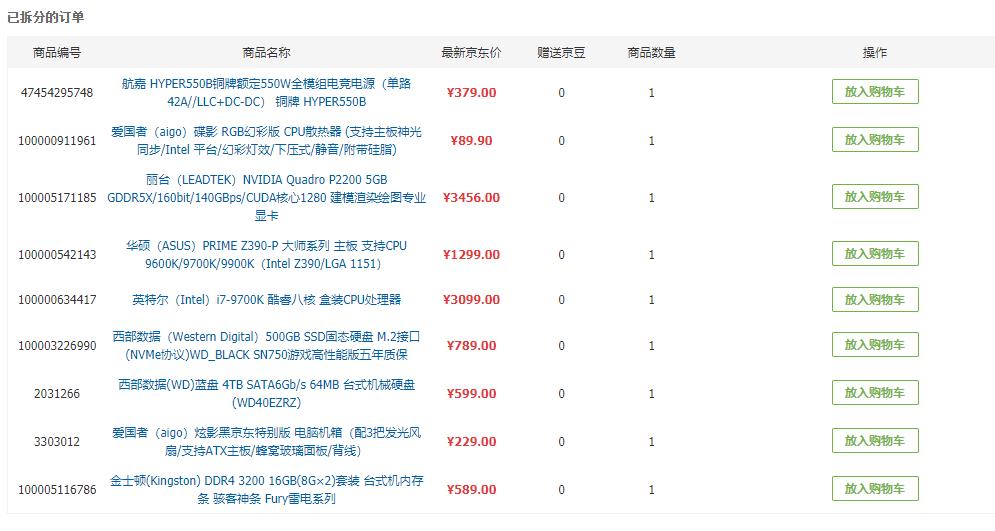Click the 商品数量 column header

tap(652, 53)
